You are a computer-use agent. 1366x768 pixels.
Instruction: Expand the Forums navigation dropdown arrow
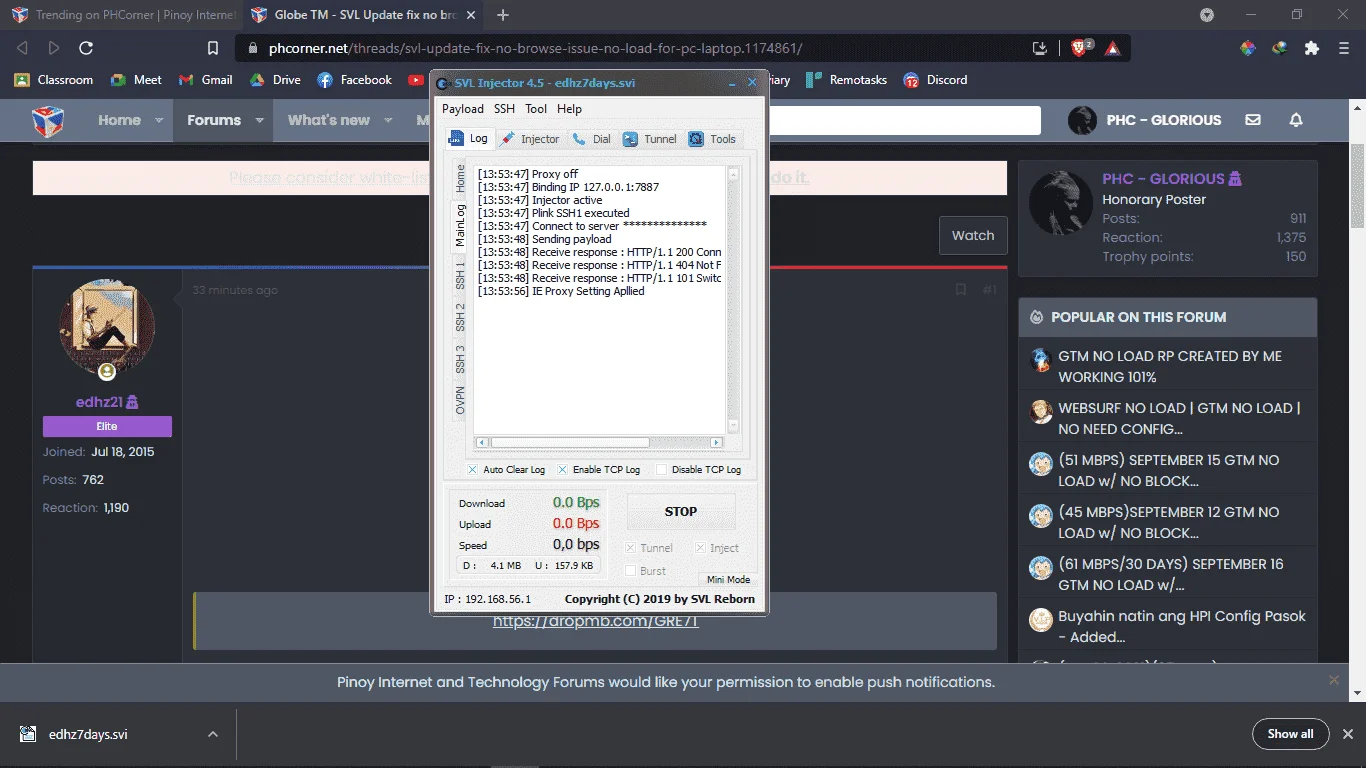pos(259,120)
